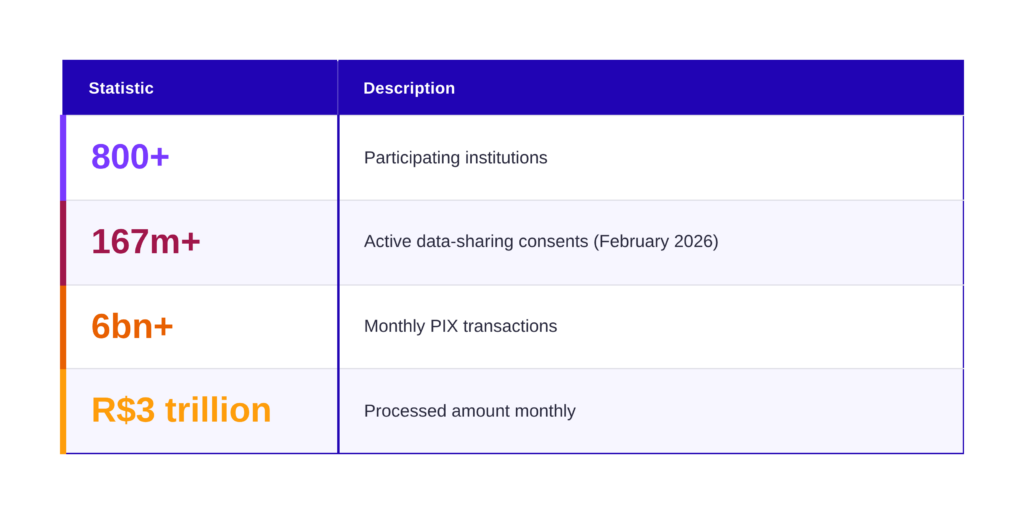Click the Statistic column header

tap(121, 88)
